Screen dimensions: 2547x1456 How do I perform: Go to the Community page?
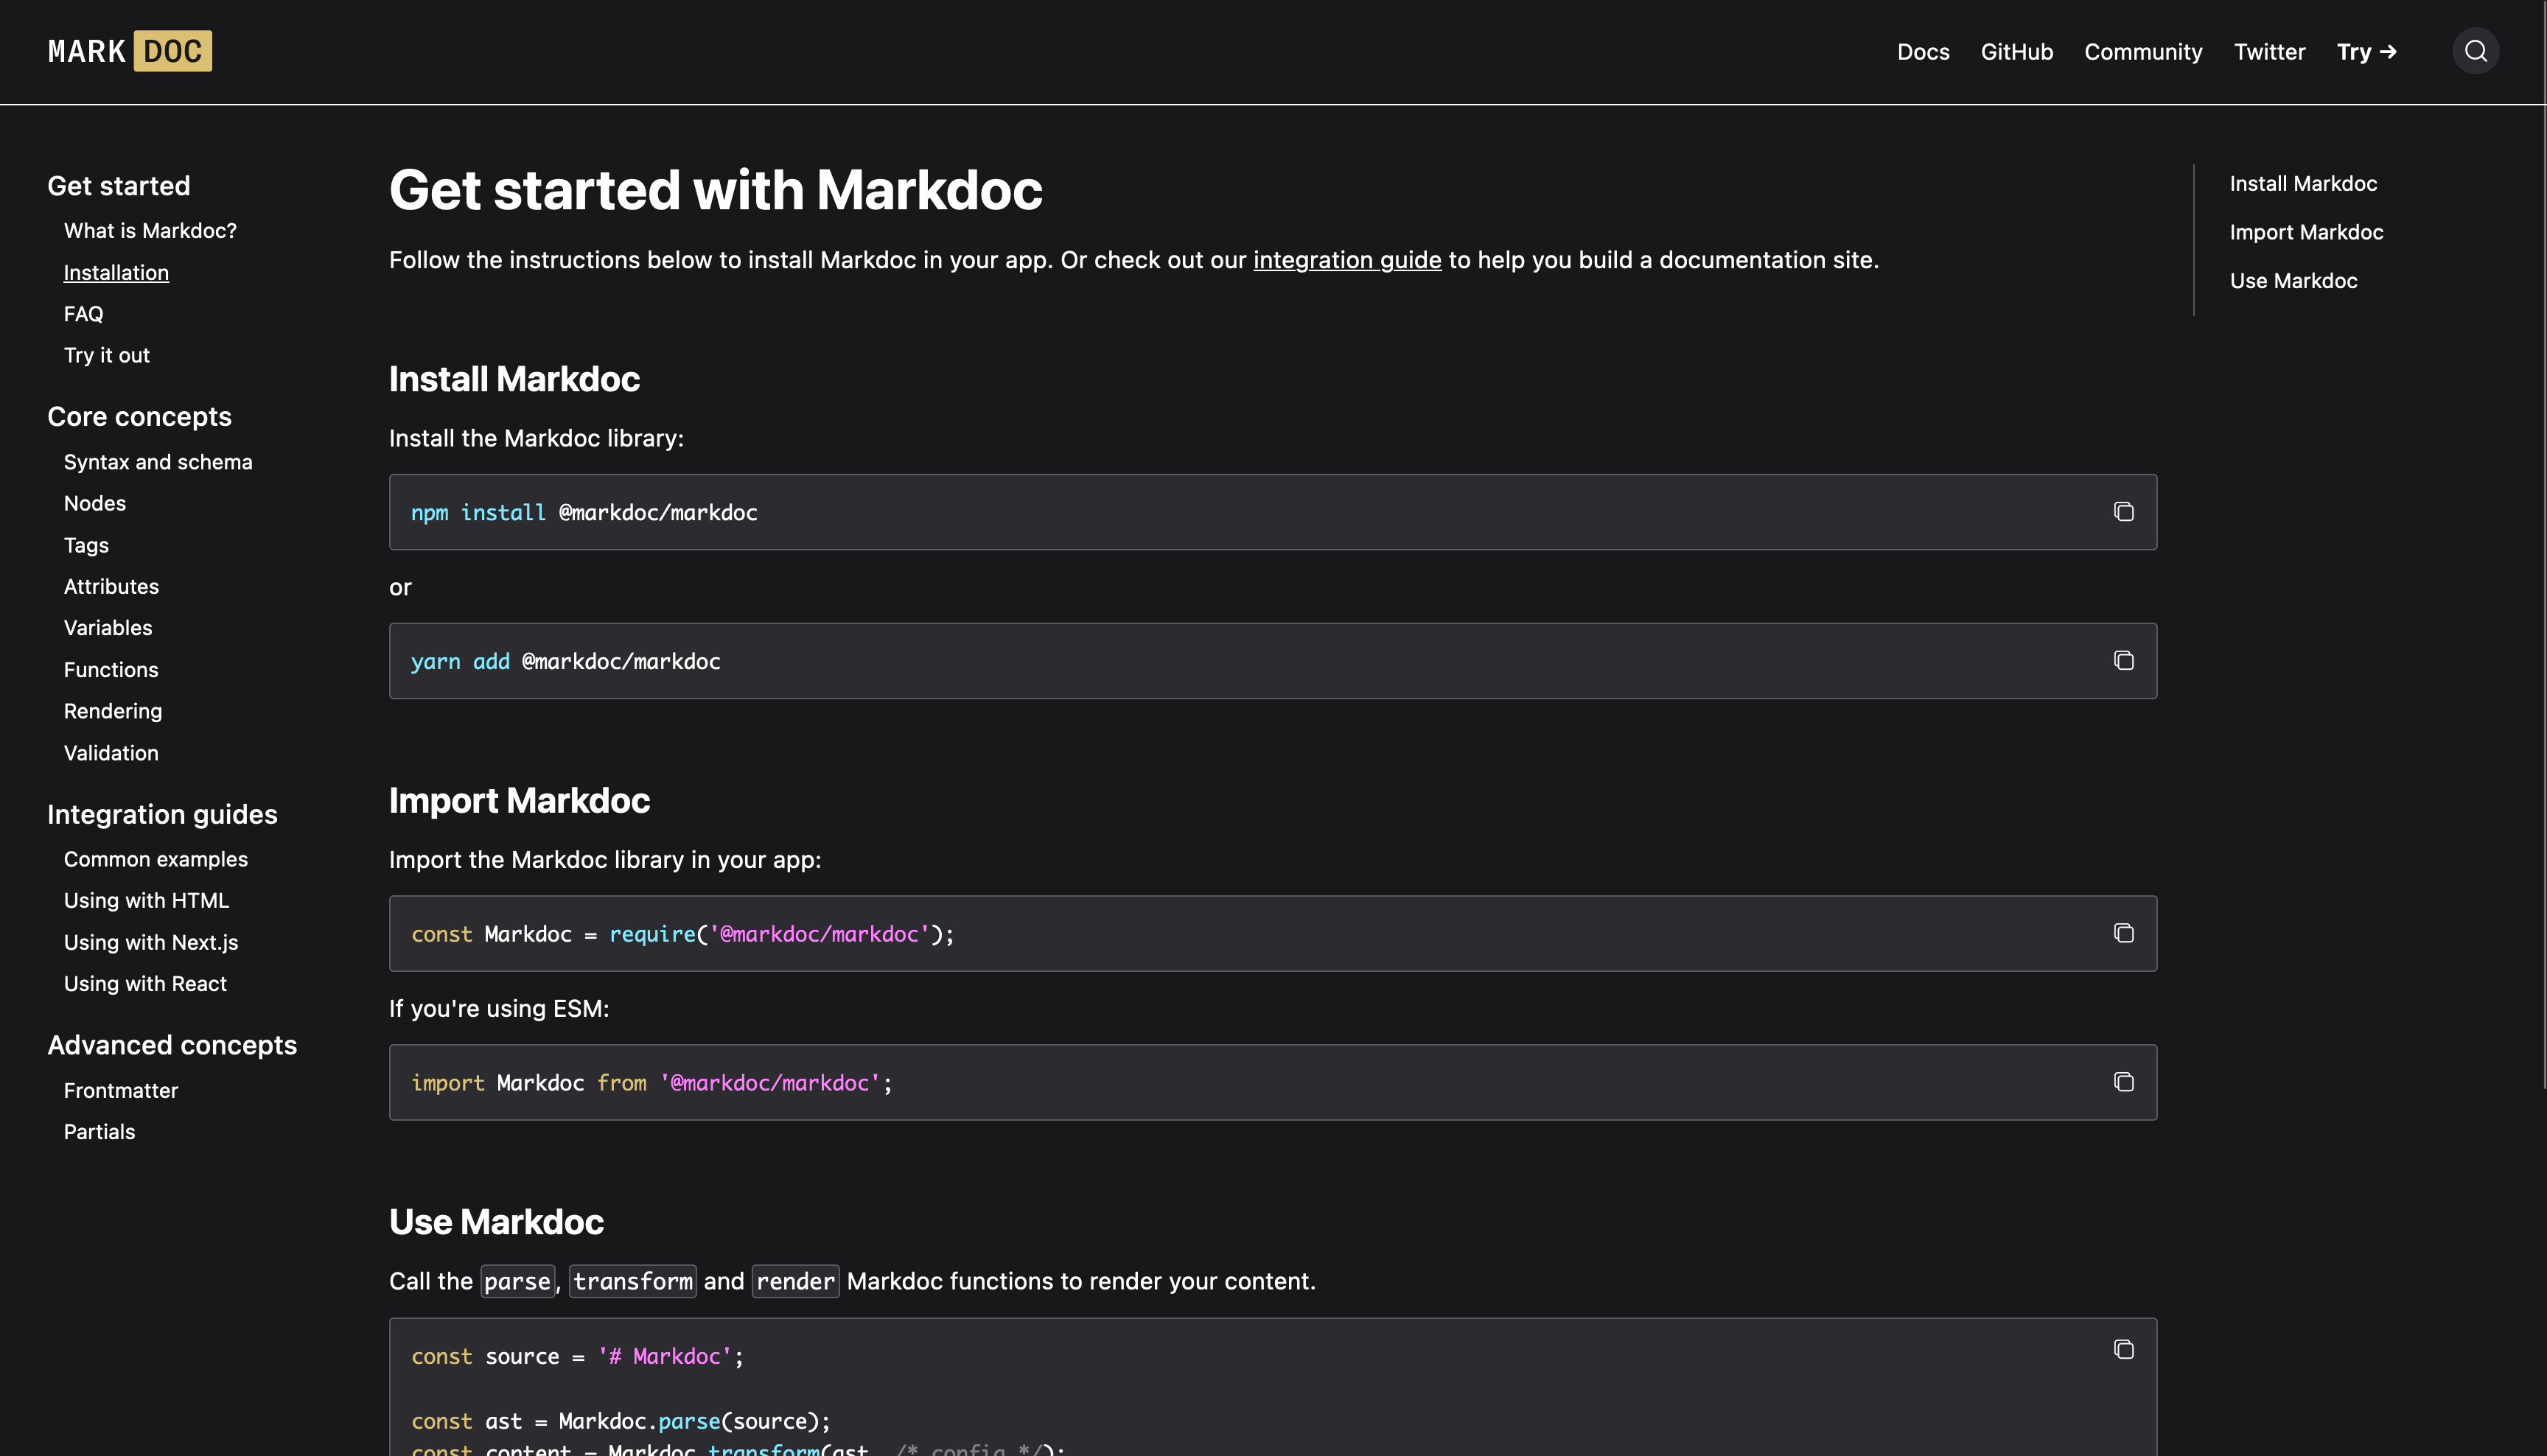pos(2142,52)
